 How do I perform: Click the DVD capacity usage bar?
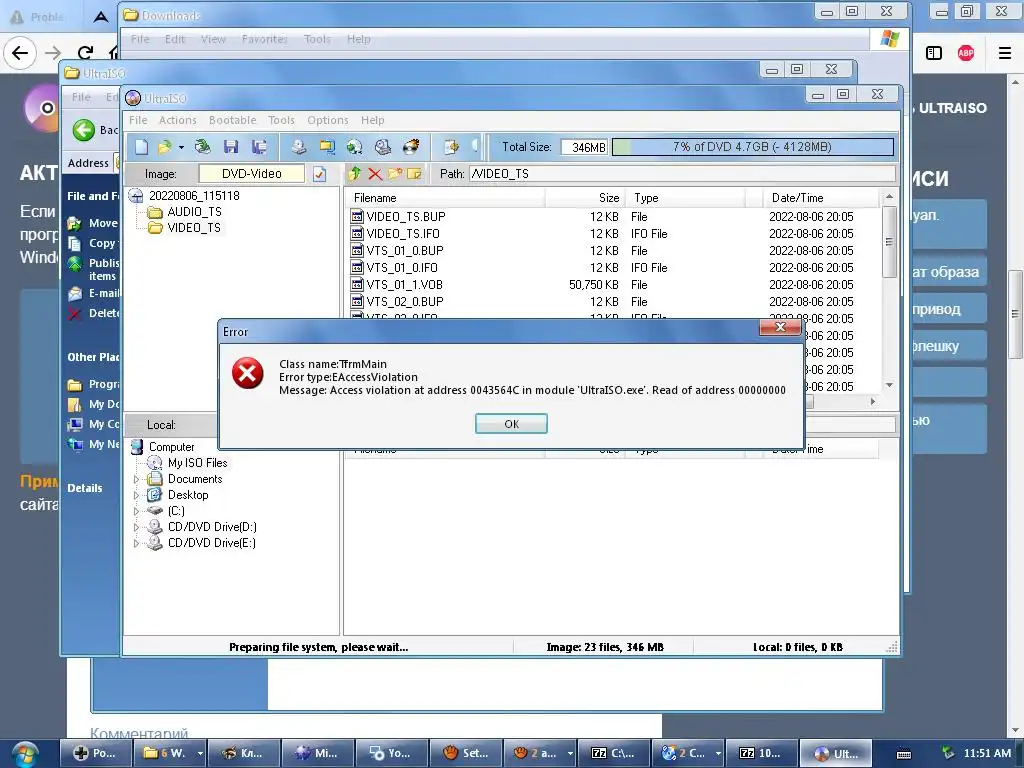click(x=752, y=147)
